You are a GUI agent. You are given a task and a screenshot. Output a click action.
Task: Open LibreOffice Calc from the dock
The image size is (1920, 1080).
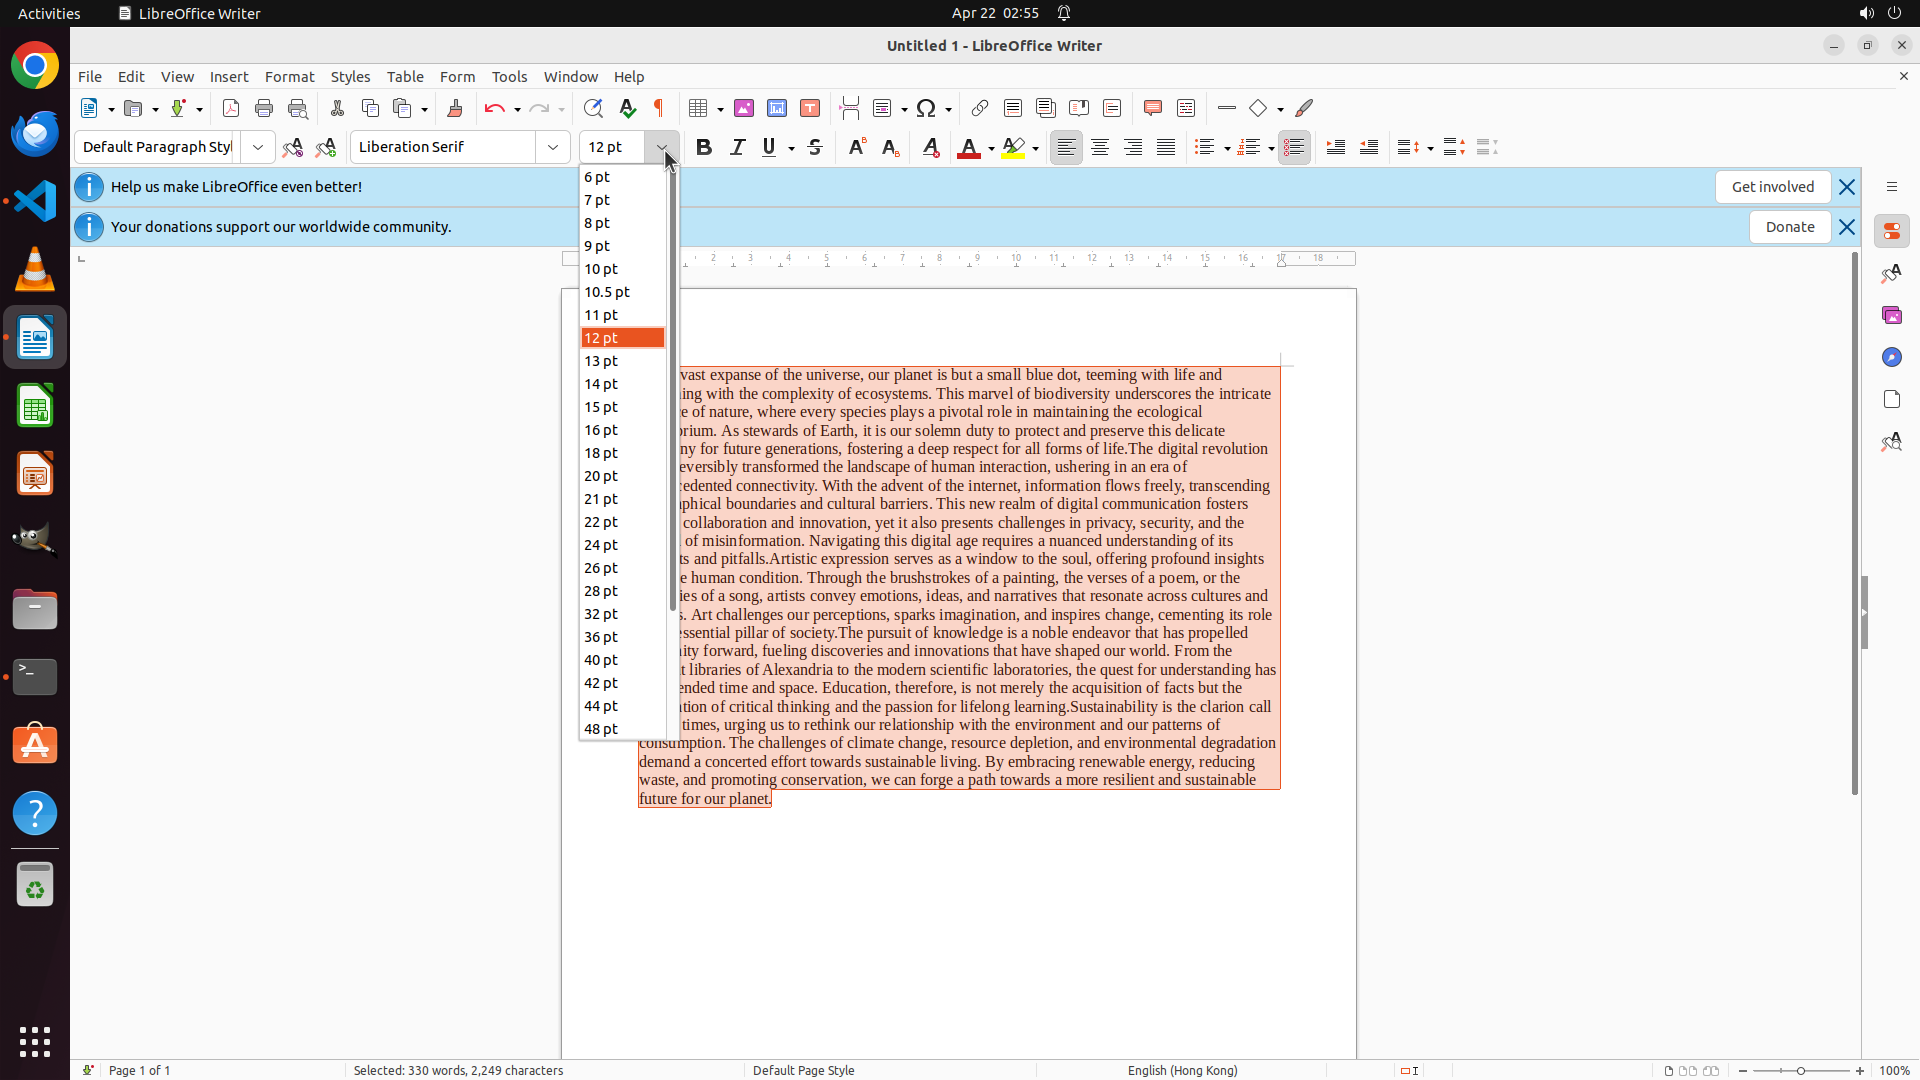(35, 406)
